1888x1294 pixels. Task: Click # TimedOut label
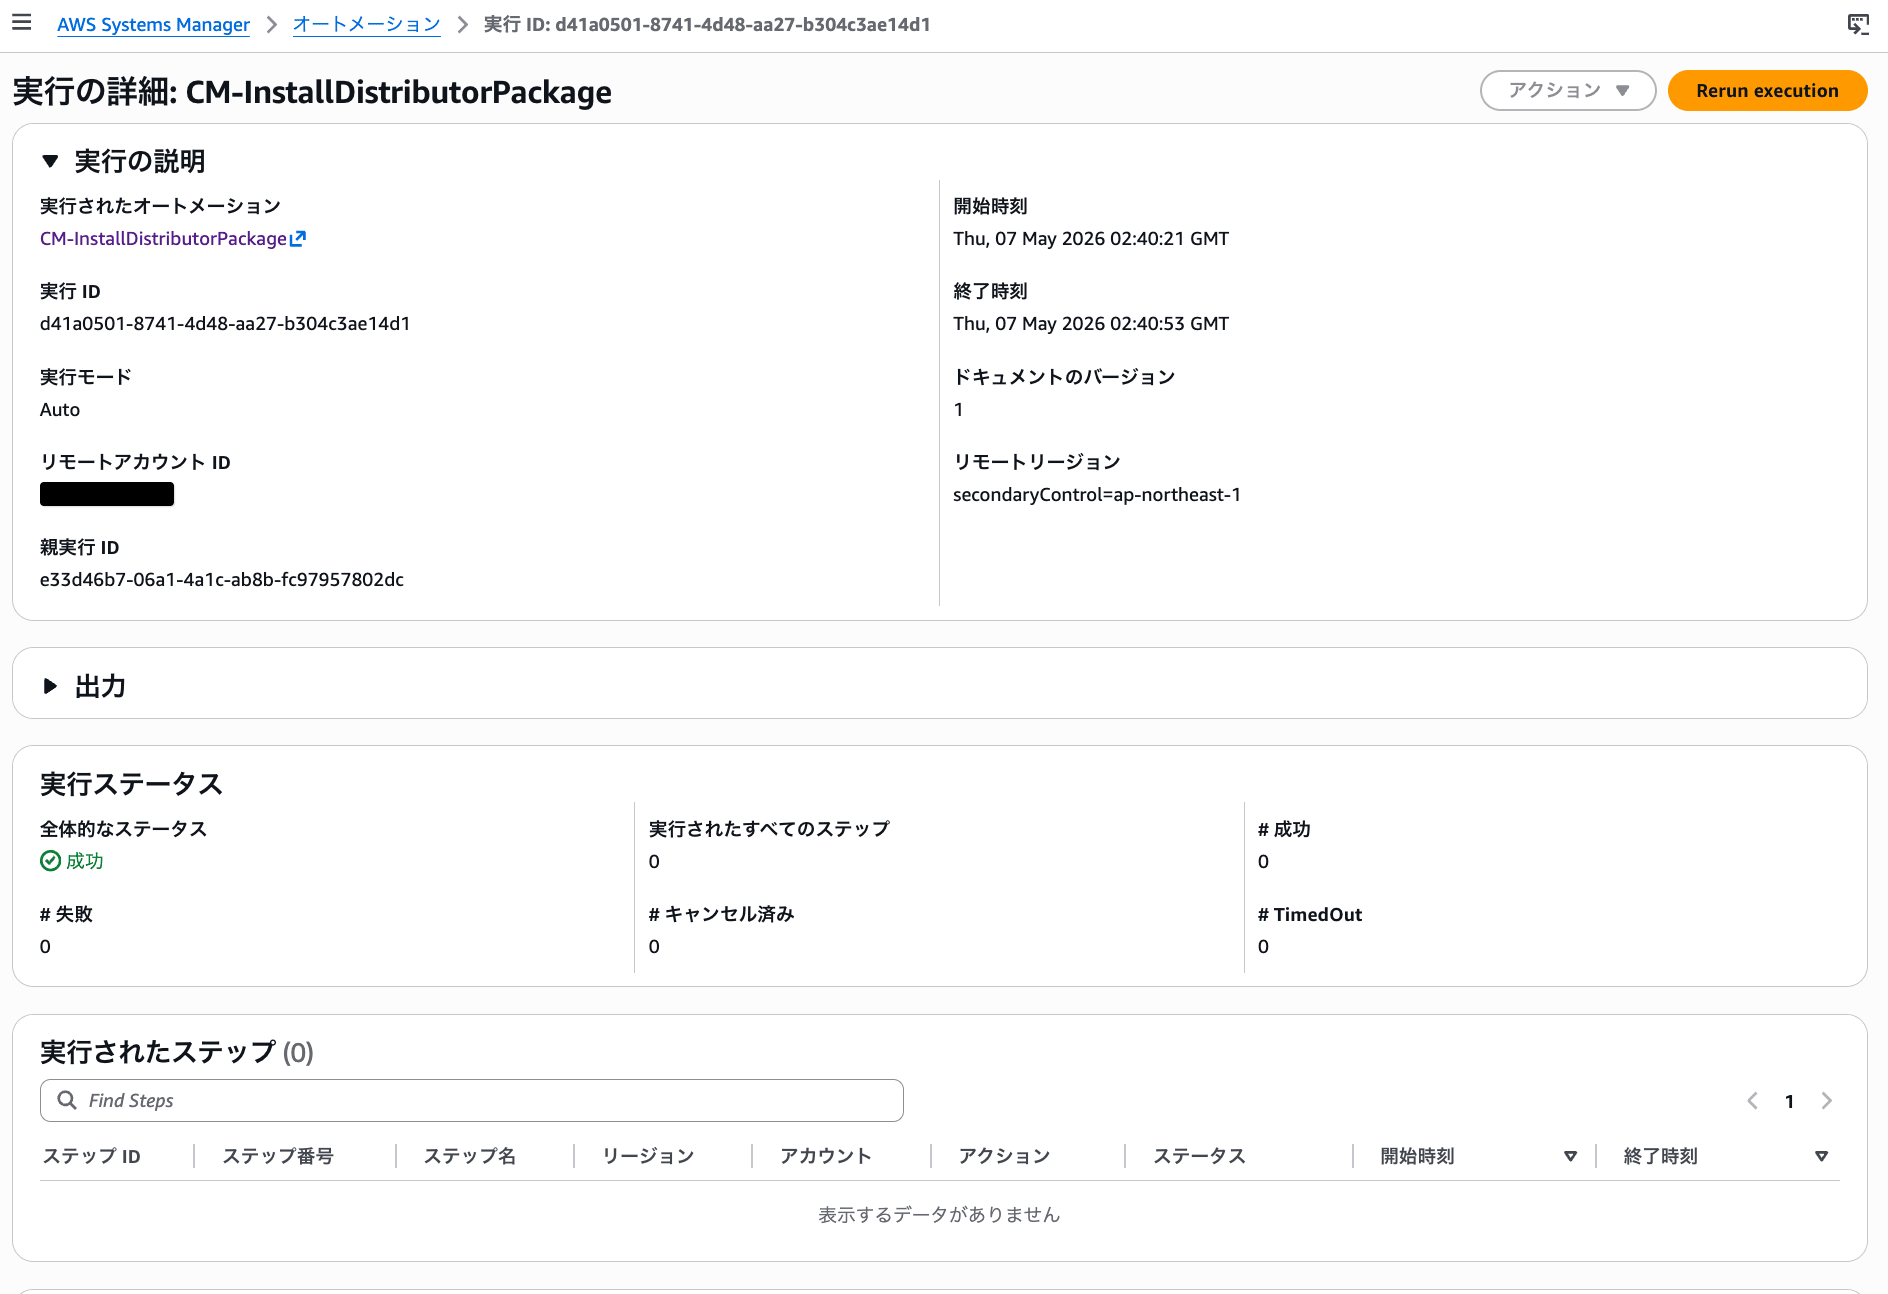coord(1310,914)
